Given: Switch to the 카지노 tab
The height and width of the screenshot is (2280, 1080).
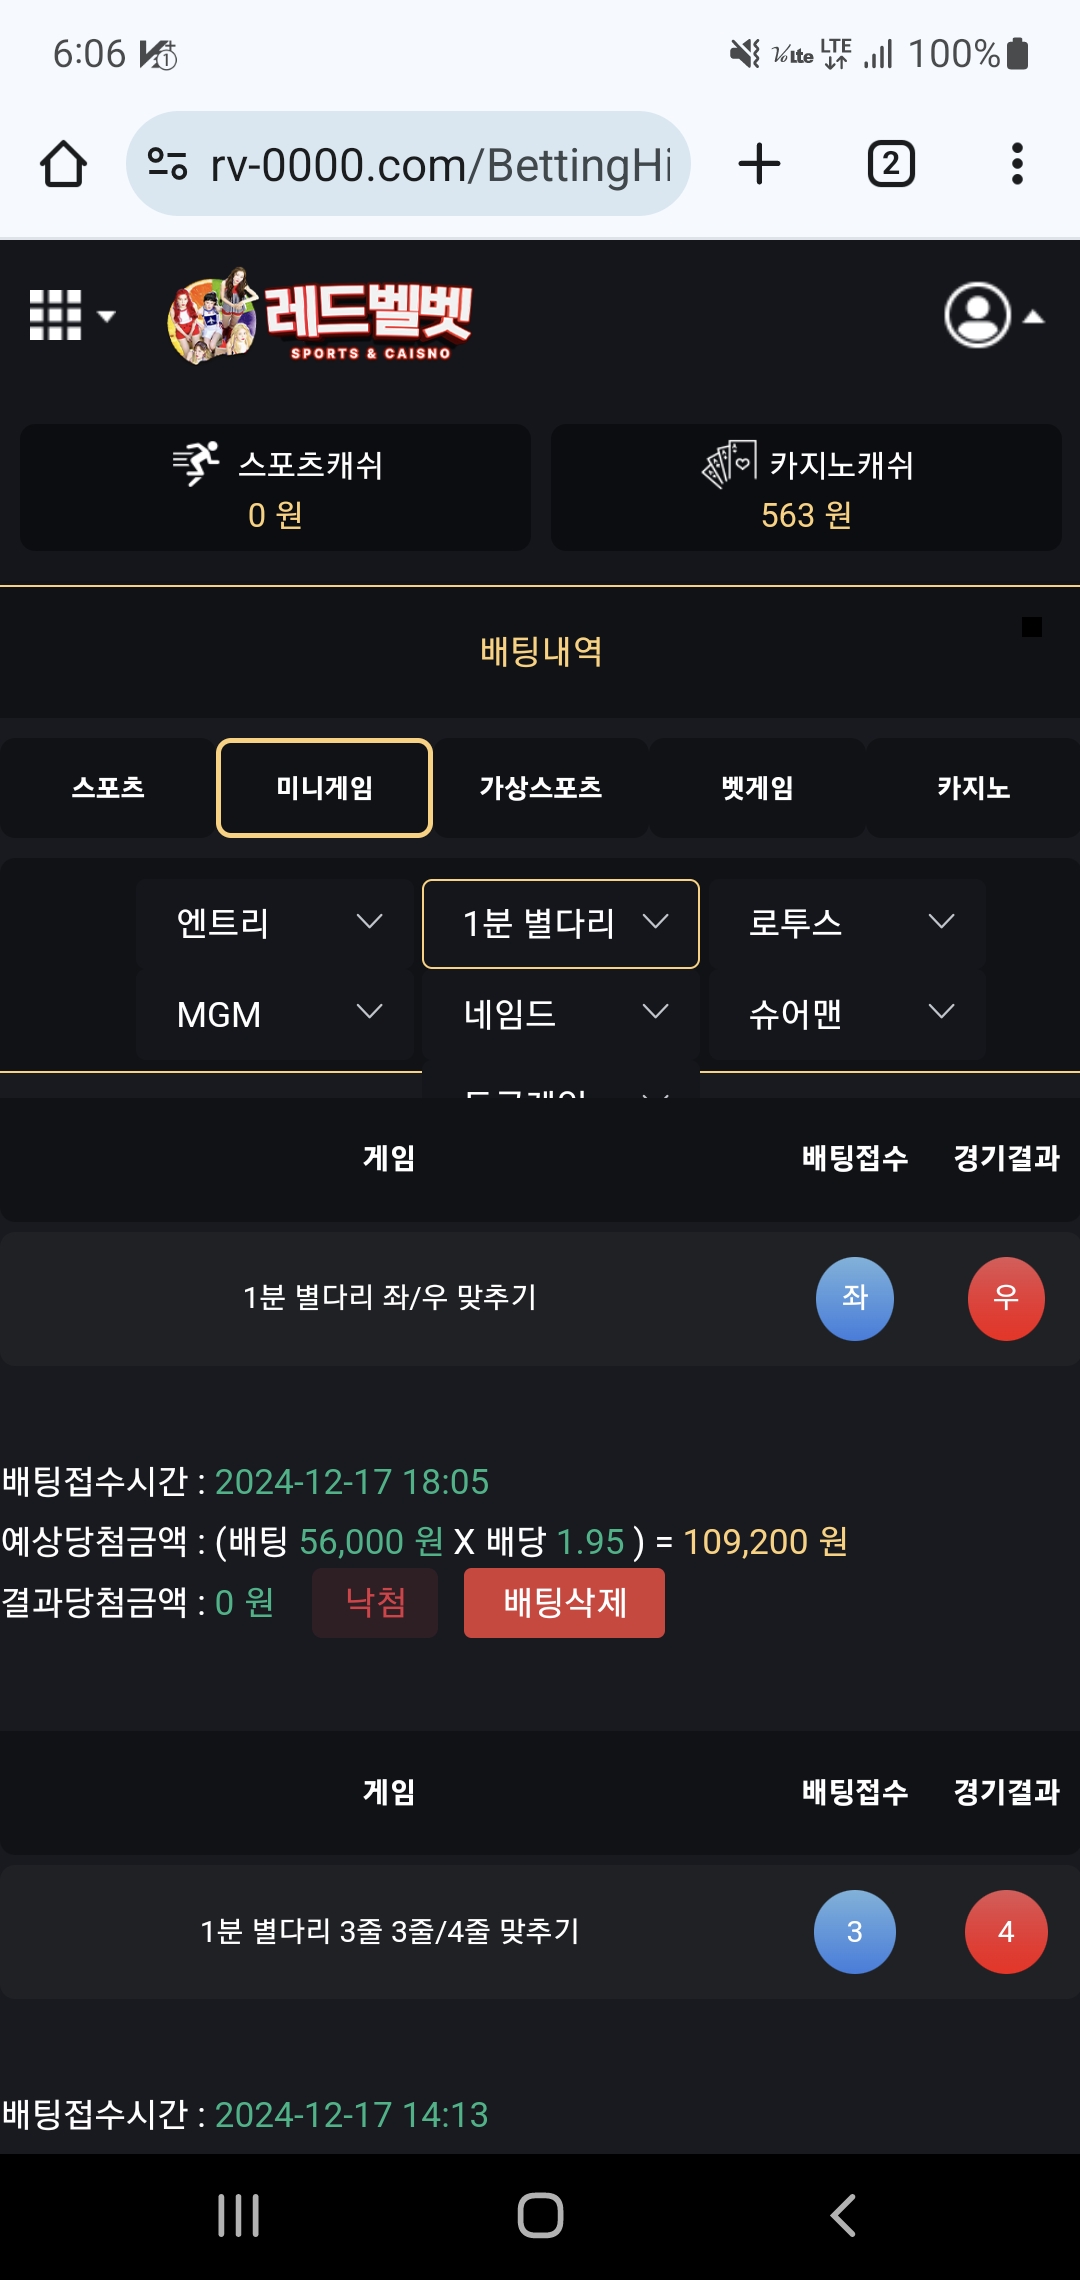Looking at the screenshot, I should [x=973, y=788].
